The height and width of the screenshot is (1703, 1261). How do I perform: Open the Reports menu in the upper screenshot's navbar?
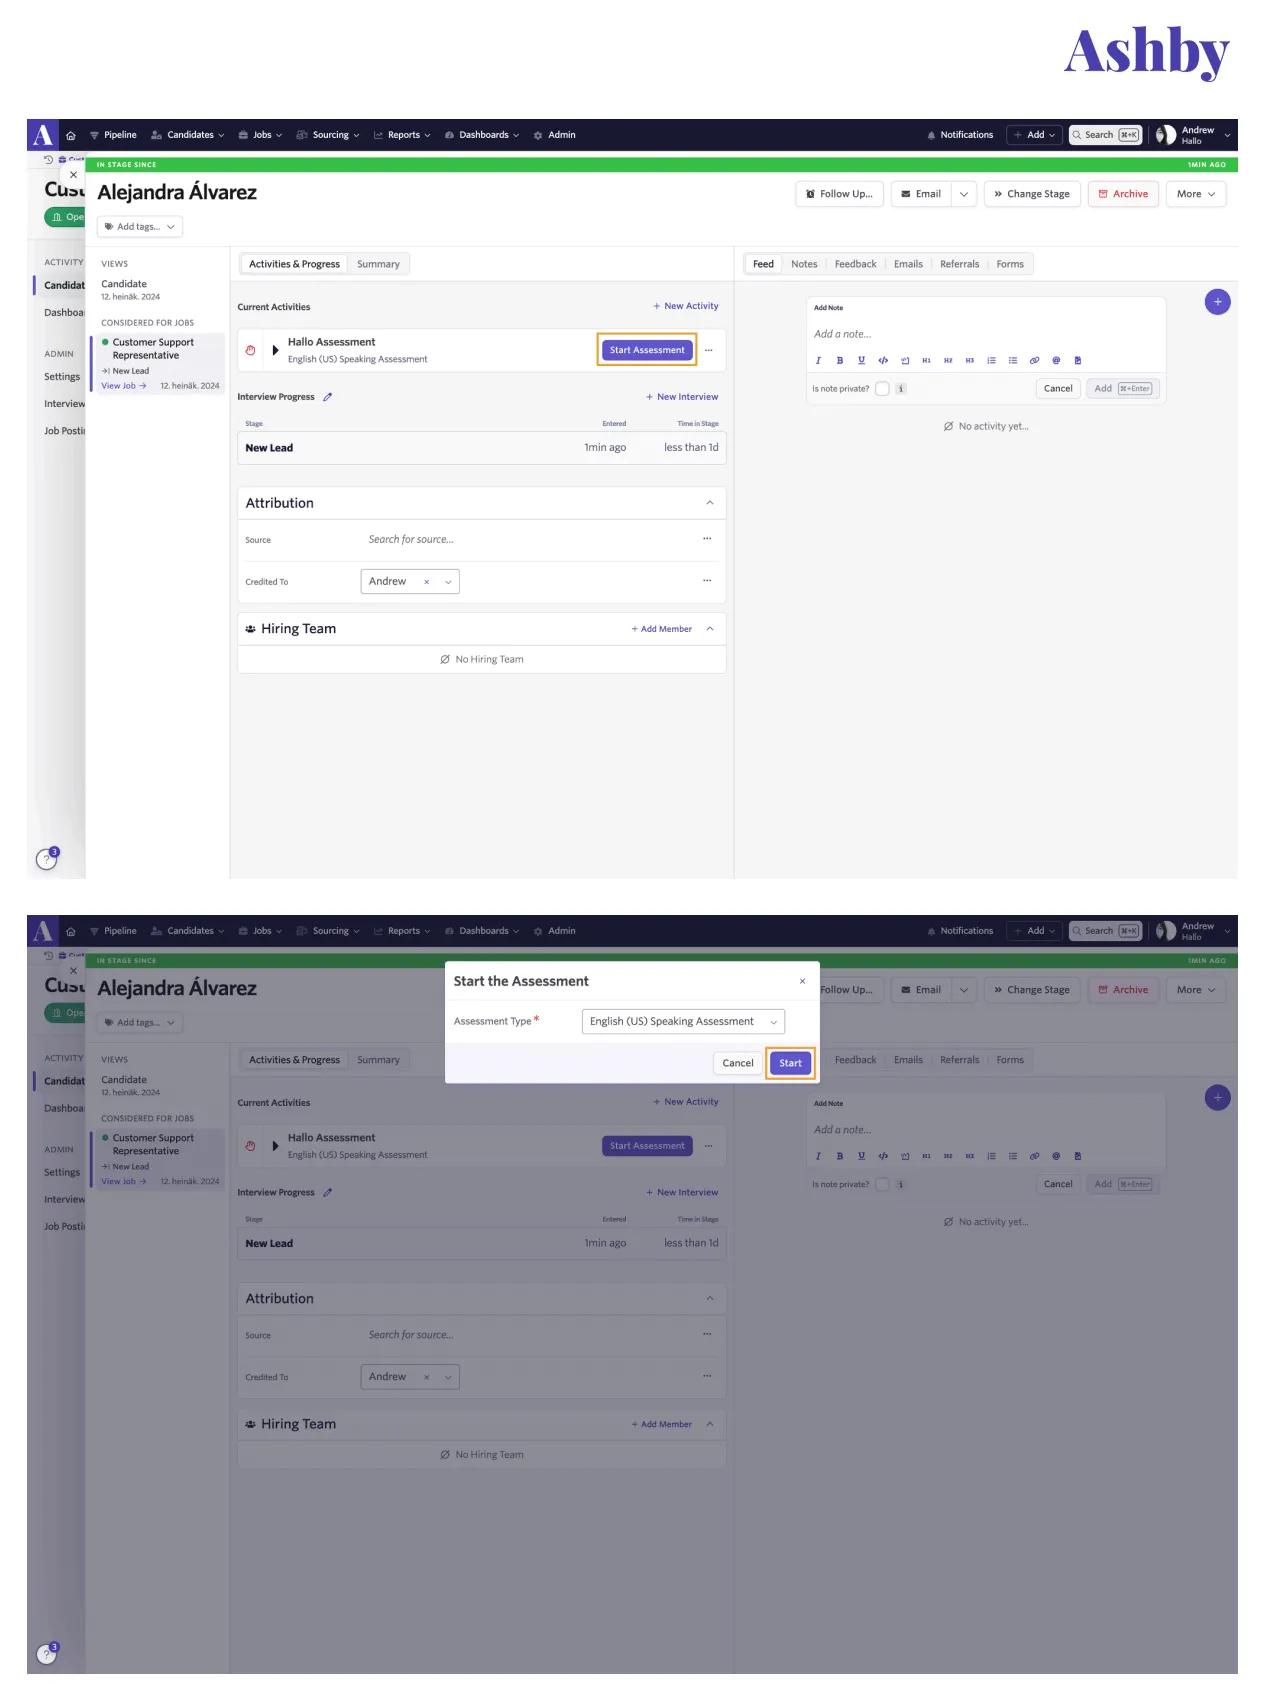point(402,136)
